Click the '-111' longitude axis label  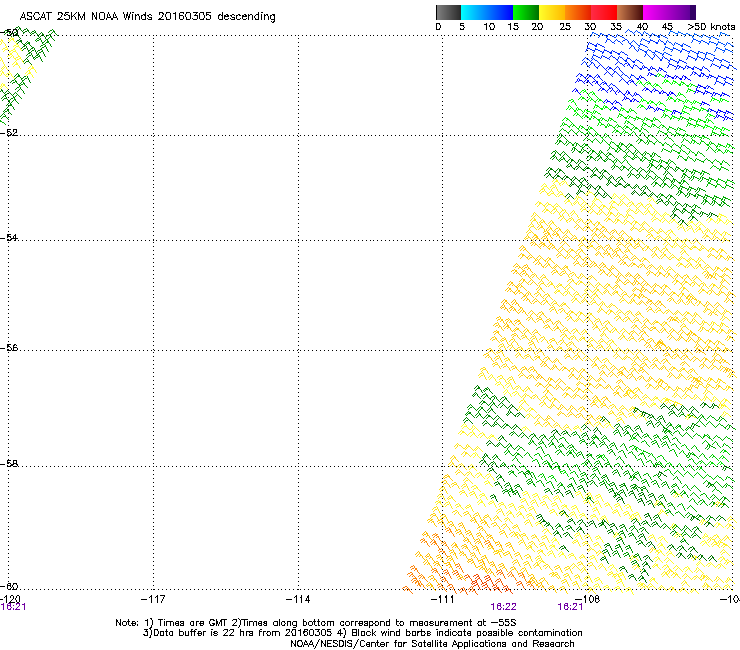pyautogui.click(x=442, y=599)
